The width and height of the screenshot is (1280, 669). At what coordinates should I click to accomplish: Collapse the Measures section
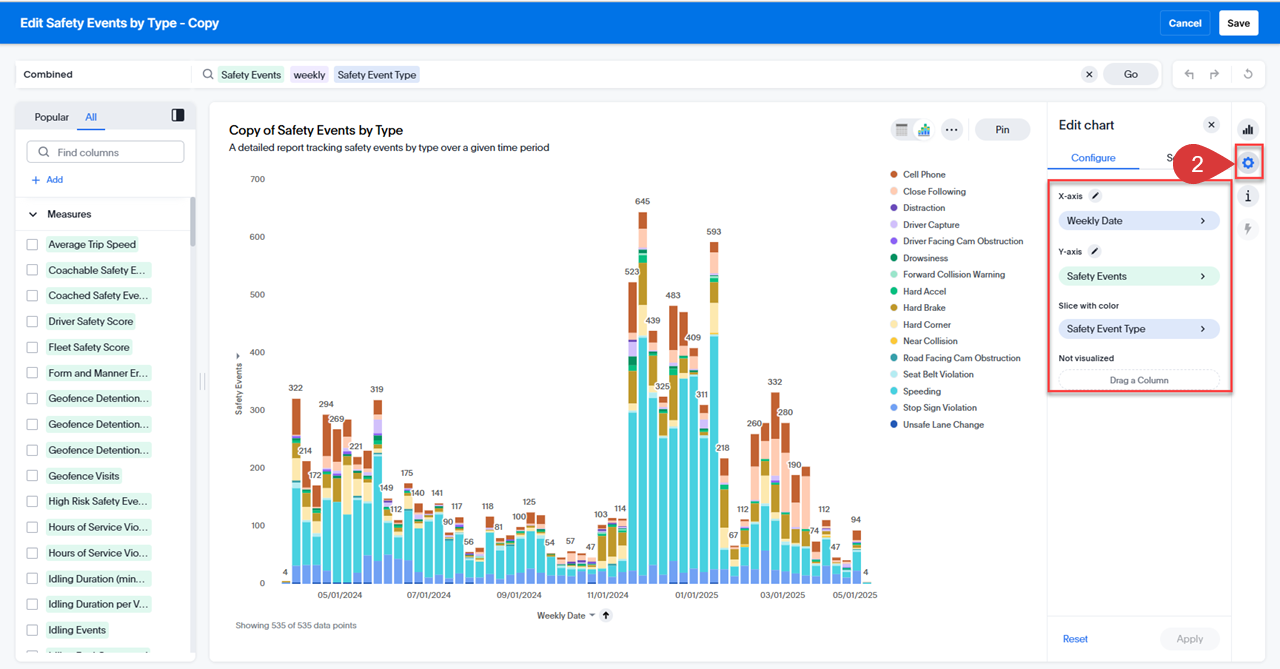pyautogui.click(x=32, y=214)
